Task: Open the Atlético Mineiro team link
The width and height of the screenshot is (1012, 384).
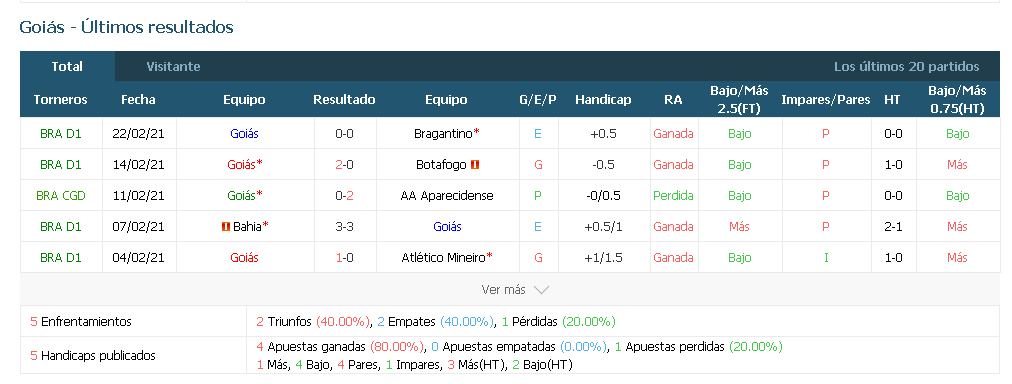Action: pos(443,258)
